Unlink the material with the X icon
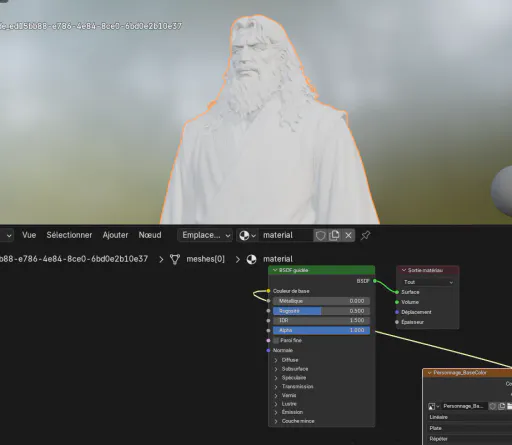 point(348,236)
